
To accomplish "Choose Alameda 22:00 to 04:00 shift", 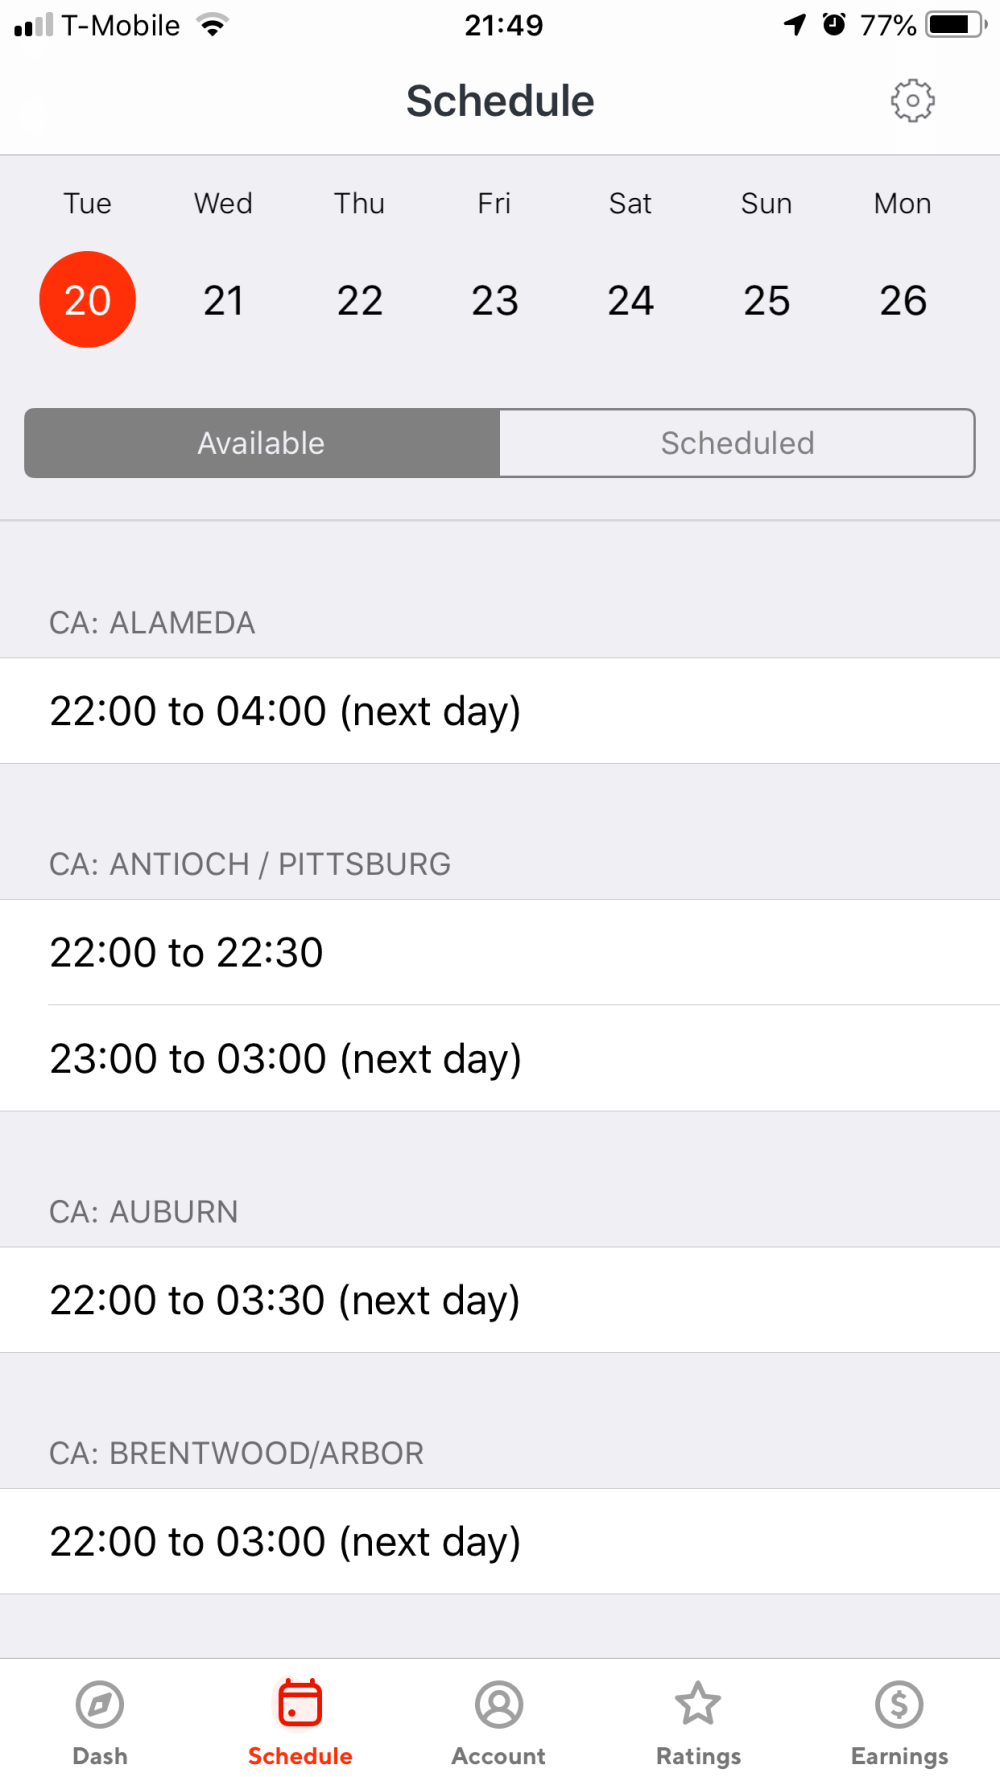I will (x=500, y=711).
